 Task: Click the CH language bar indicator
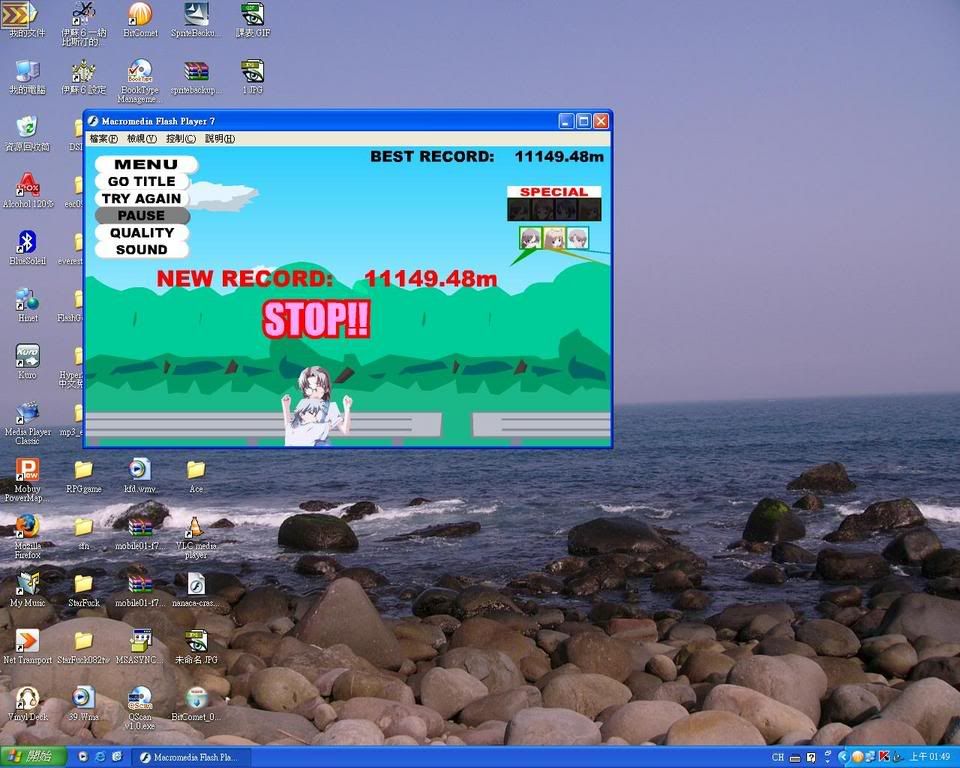point(778,758)
